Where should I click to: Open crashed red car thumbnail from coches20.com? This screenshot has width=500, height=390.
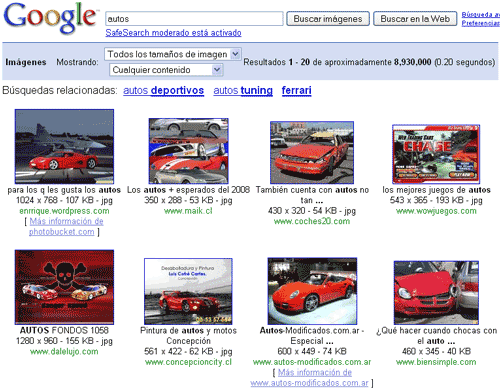312,152
